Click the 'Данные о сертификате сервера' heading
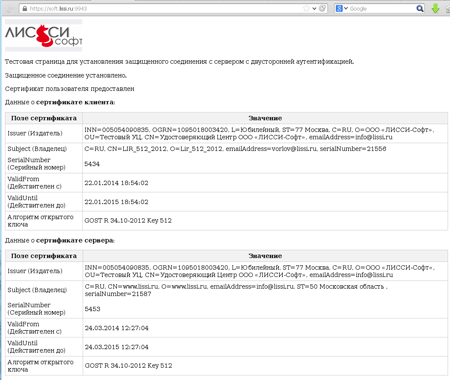Screen dimensions: 450x380 [60, 240]
